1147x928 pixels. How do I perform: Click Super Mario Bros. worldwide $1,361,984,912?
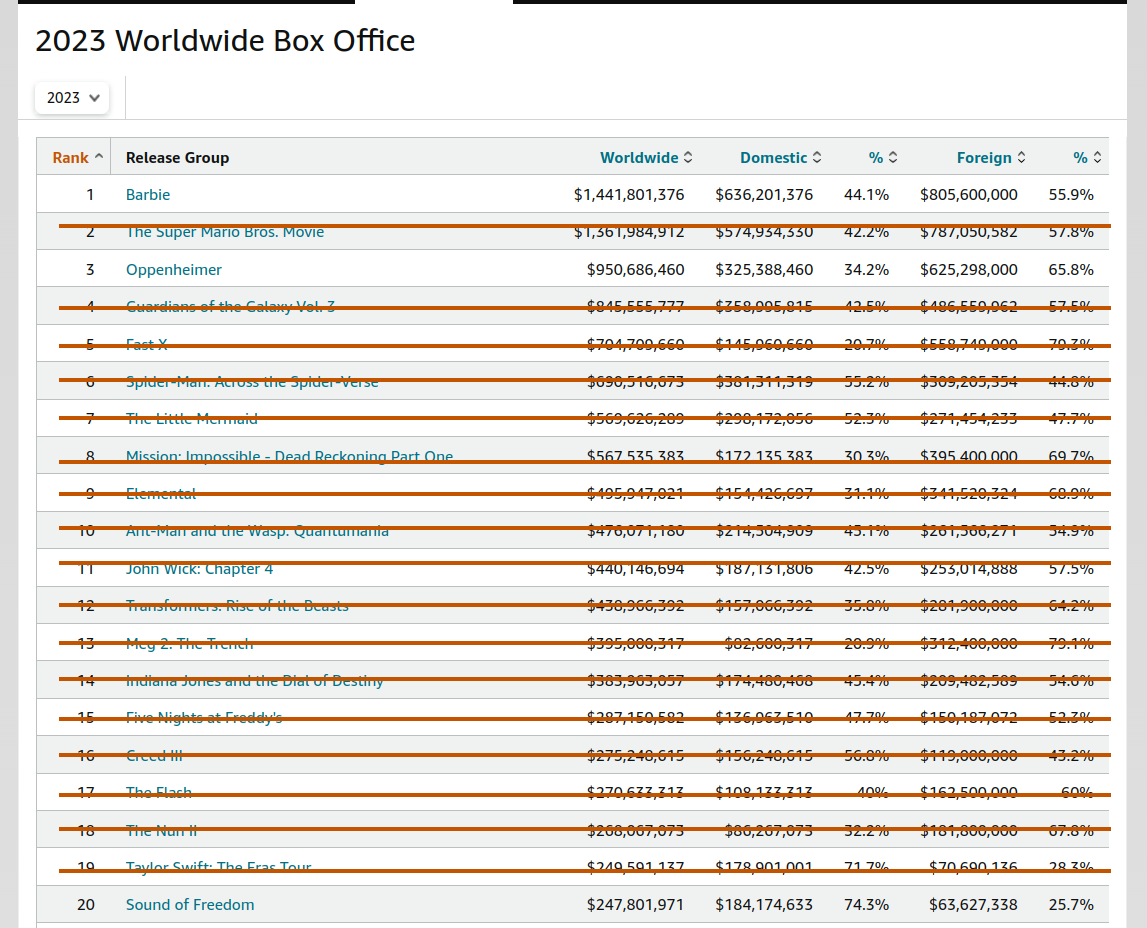(x=629, y=233)
